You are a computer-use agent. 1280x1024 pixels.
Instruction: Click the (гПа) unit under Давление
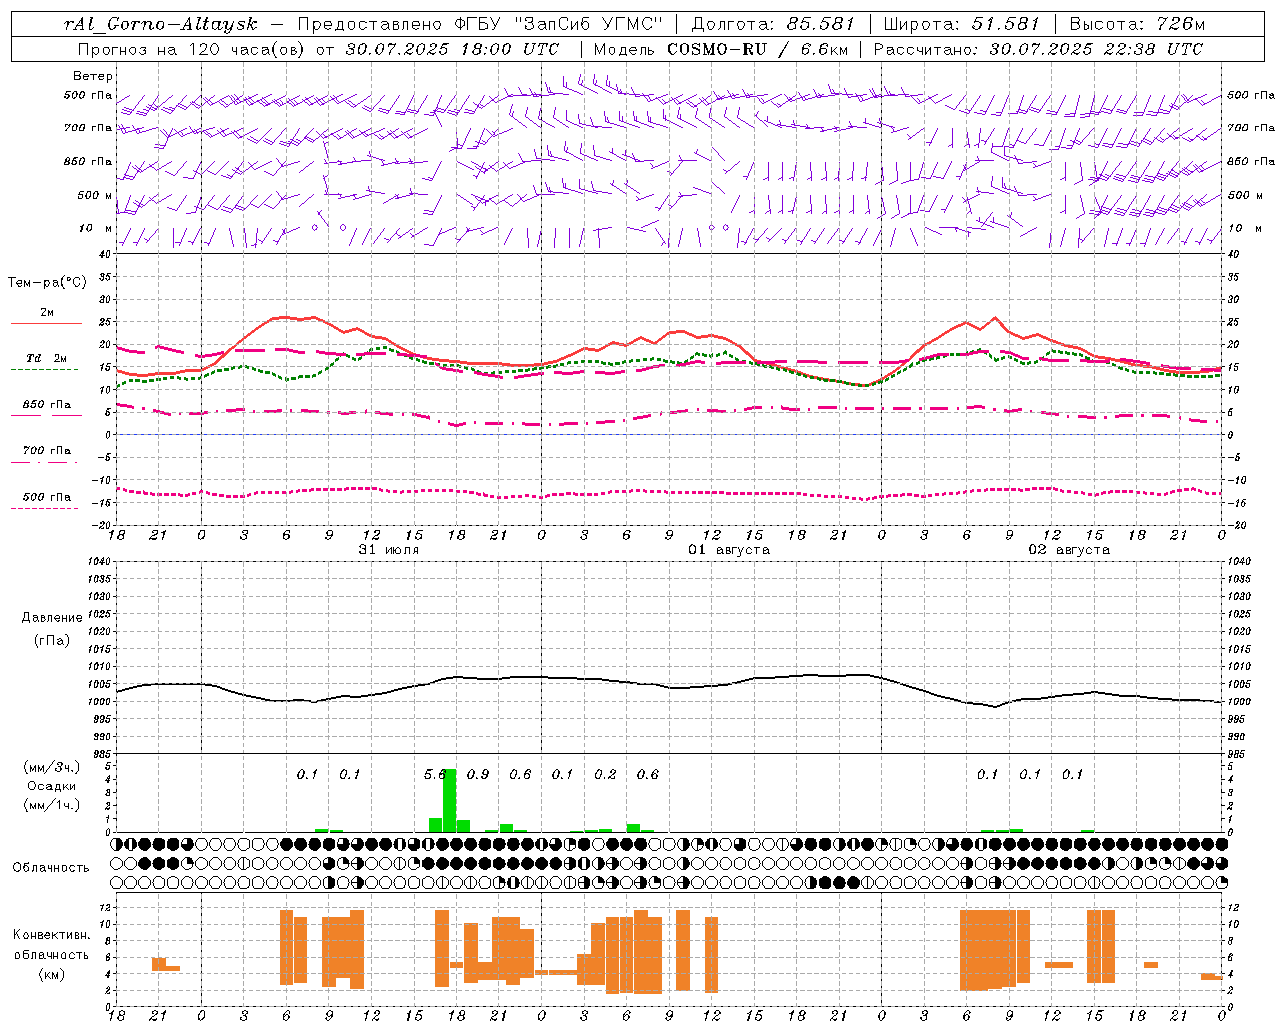[52, 641]
